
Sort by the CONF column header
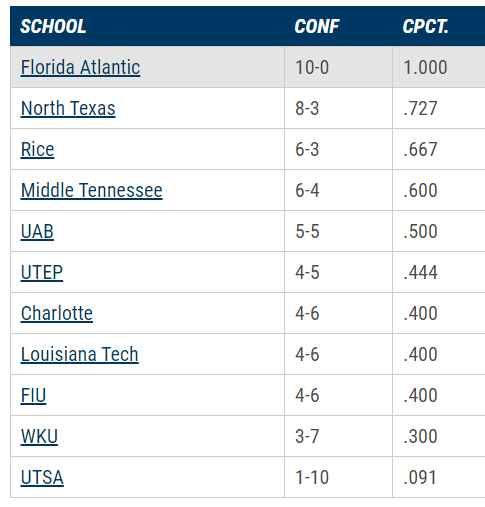coord(317,26)
